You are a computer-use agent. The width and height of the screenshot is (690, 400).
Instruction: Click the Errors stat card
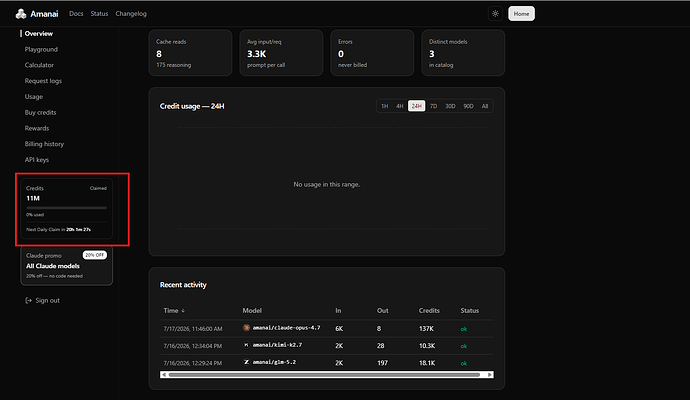(x=372, y=53)
